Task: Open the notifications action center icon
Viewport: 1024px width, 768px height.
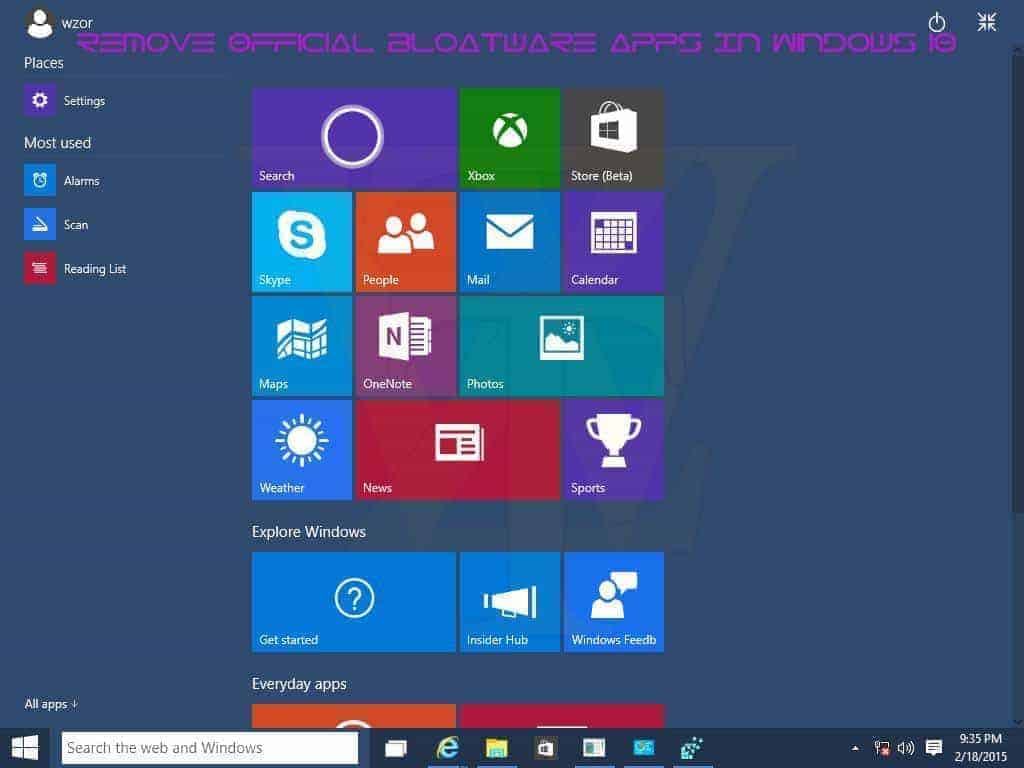Action: tap(934, 748)
